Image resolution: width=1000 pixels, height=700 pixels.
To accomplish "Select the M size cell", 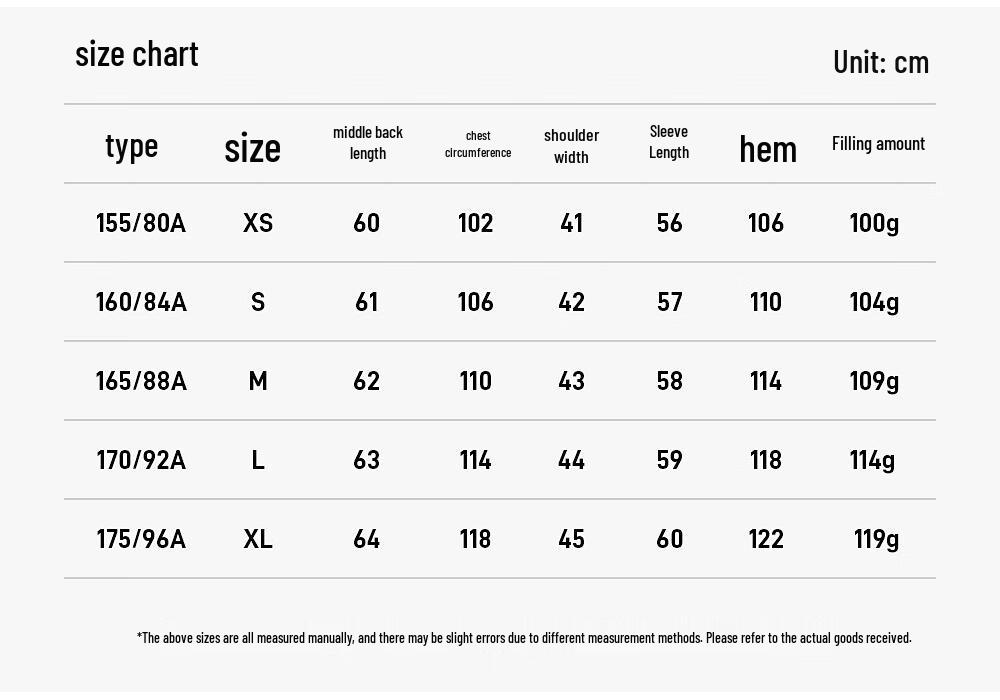I will [x=258, y=381].
